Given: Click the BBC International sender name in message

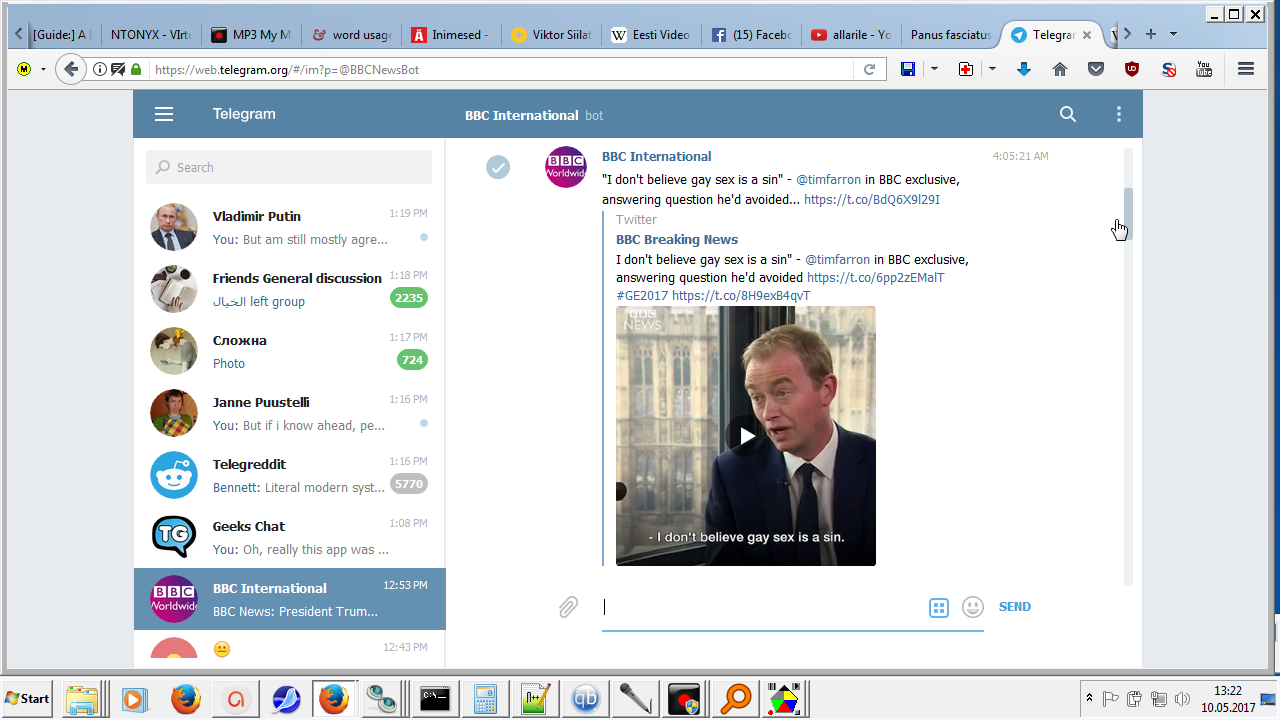Looking at the screenshot, I should pos(656,156).
